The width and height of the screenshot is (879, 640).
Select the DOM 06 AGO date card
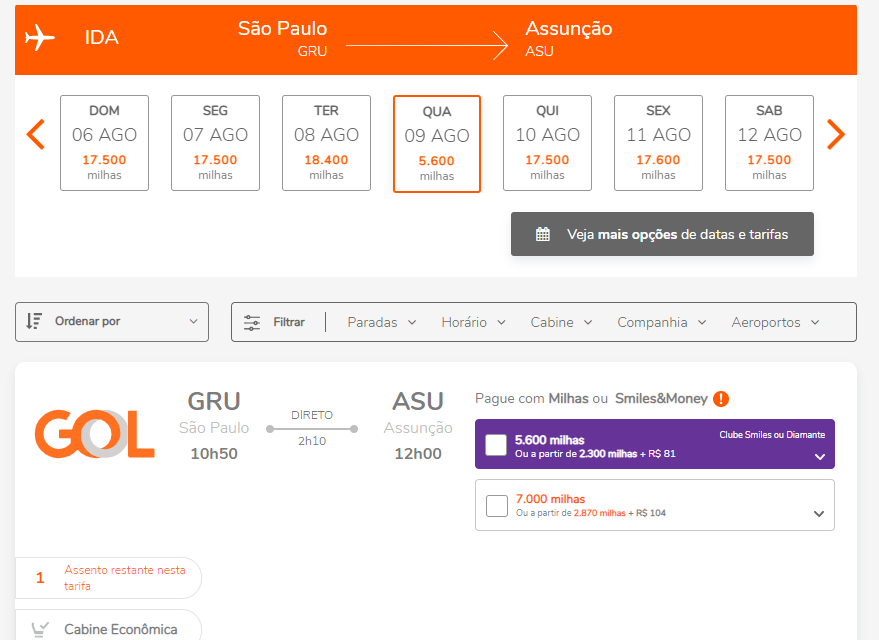tap(104, 141)
